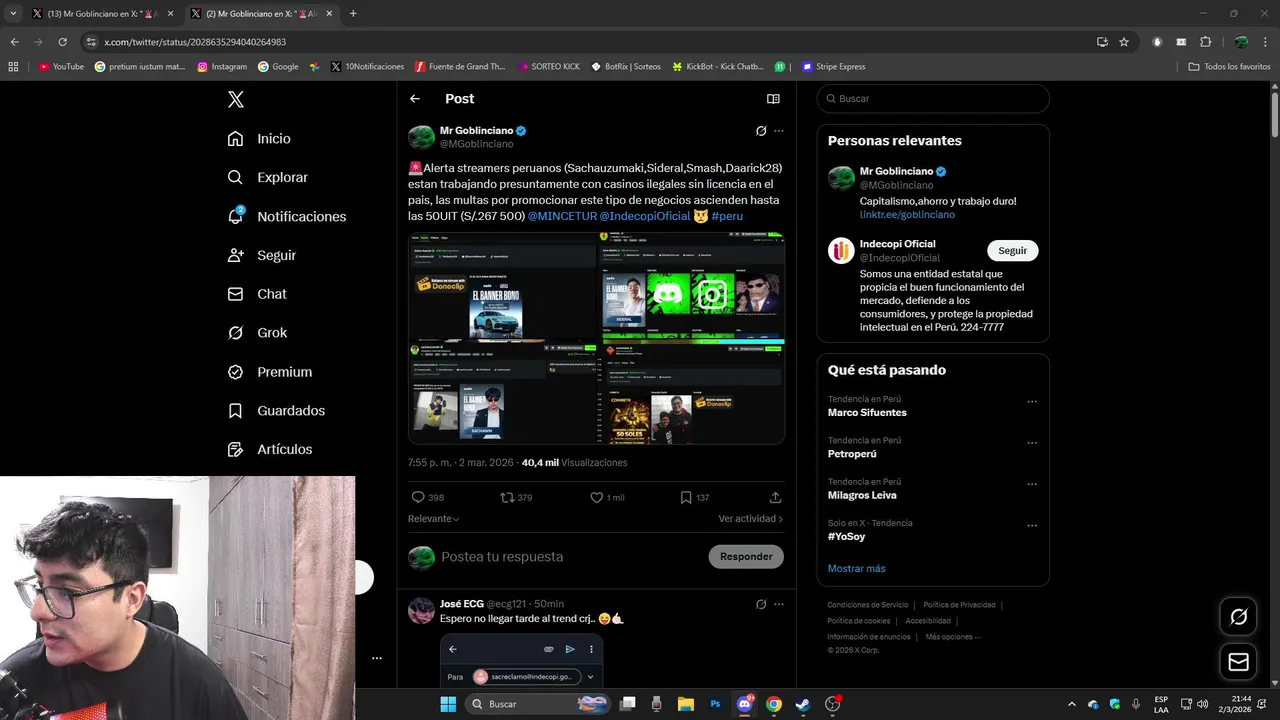The height and width of the screenshot is (720, 1280).
Task: Click the Buscar search field on X
Action: coord(933,99)
